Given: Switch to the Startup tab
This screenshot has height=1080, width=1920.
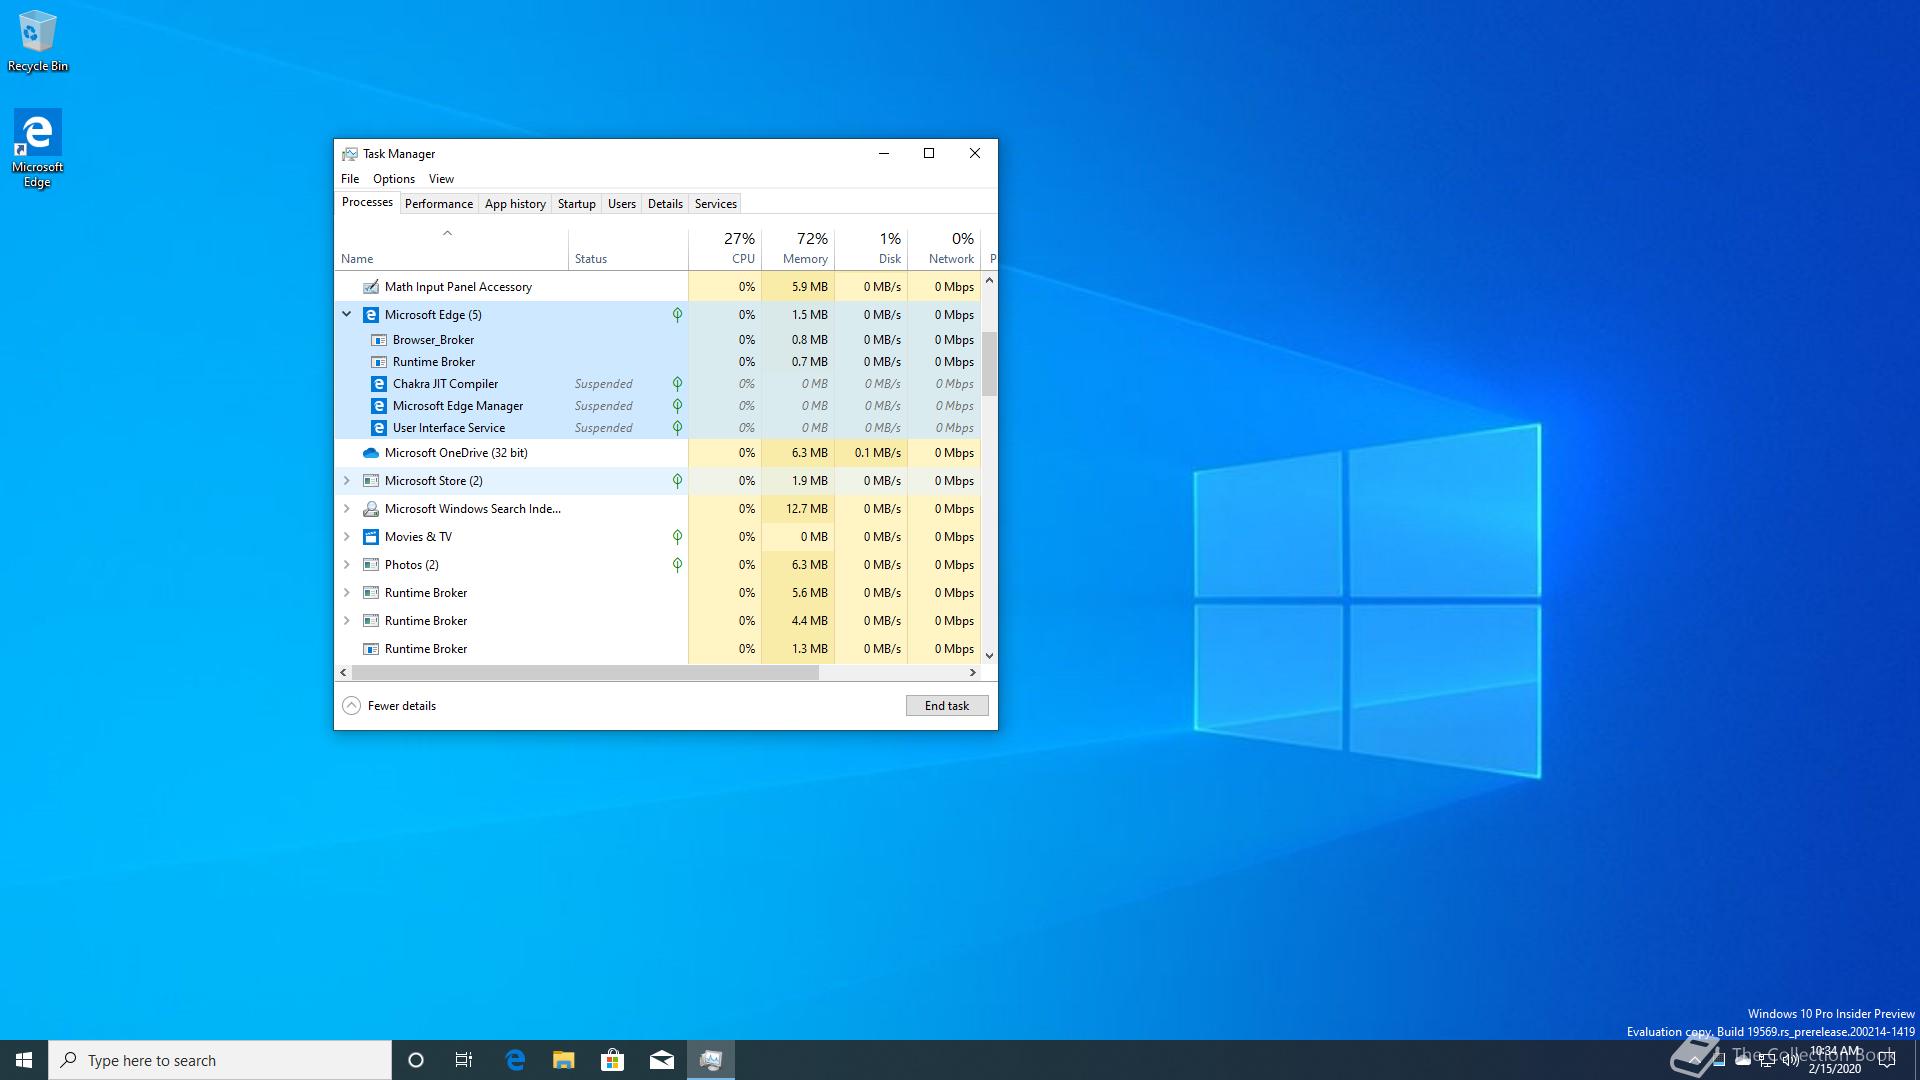Looking at the screenshot, I should pos(576,204).
